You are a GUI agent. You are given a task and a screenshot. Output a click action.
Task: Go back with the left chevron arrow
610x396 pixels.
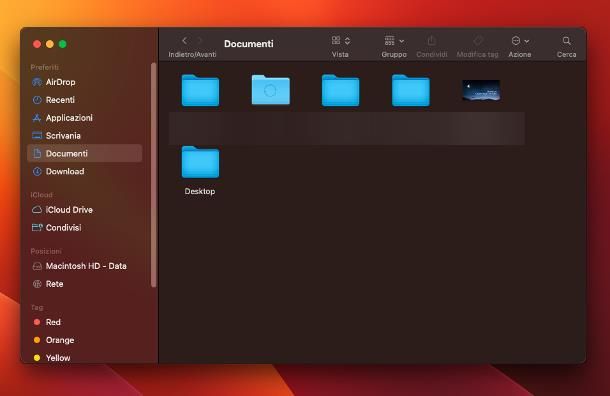184,40
